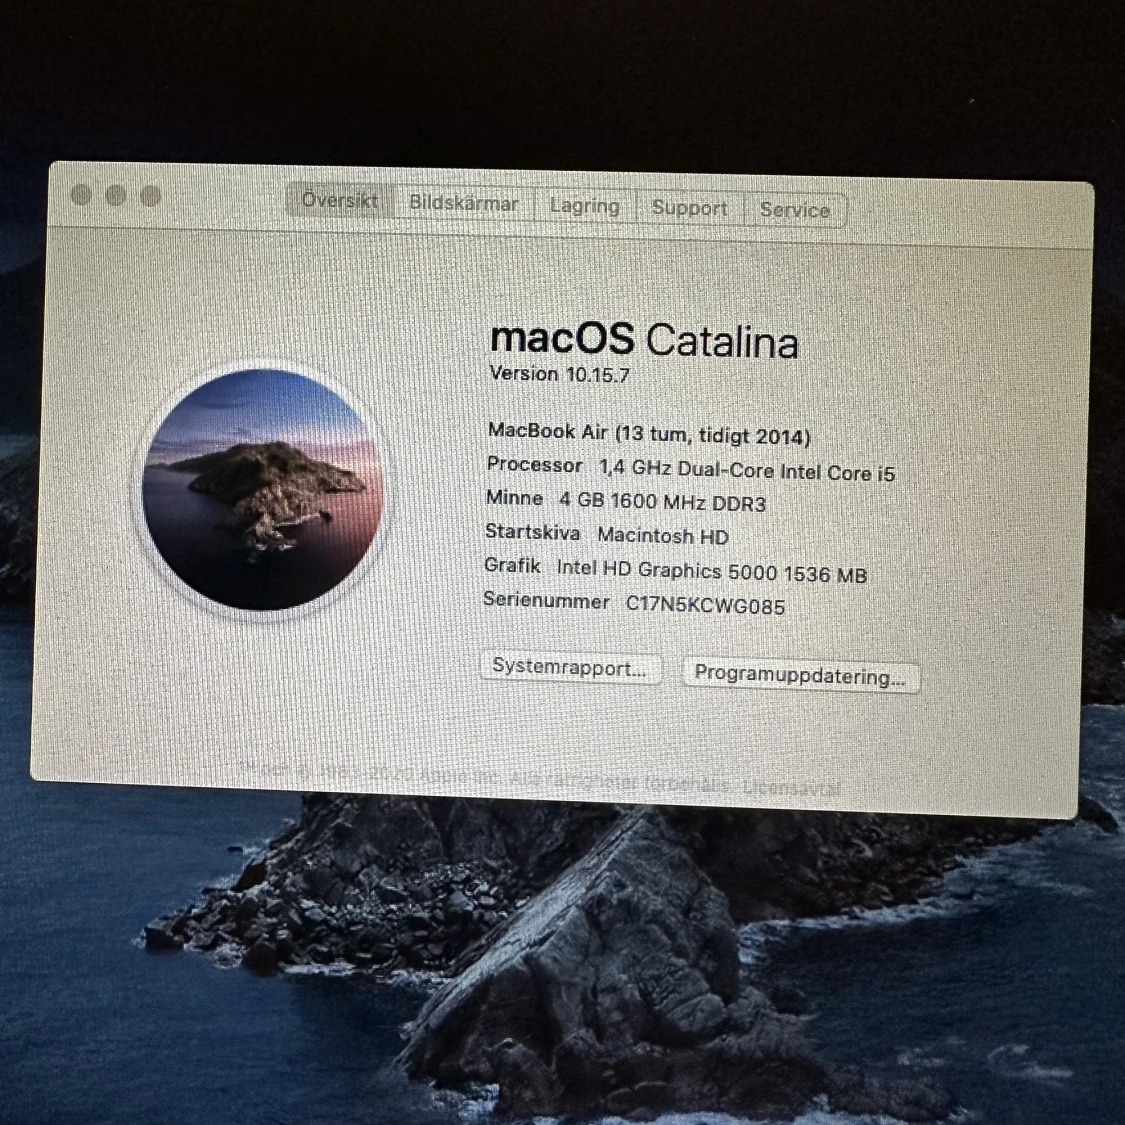1125x1125 pixels.
Task: Select the Support tab
Action: [689, 208]
